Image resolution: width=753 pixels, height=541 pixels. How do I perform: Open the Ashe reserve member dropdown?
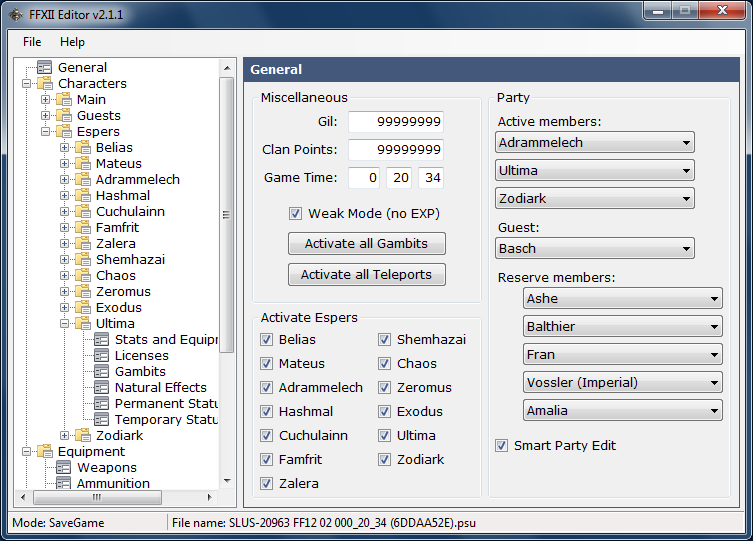tap(623, 299)
